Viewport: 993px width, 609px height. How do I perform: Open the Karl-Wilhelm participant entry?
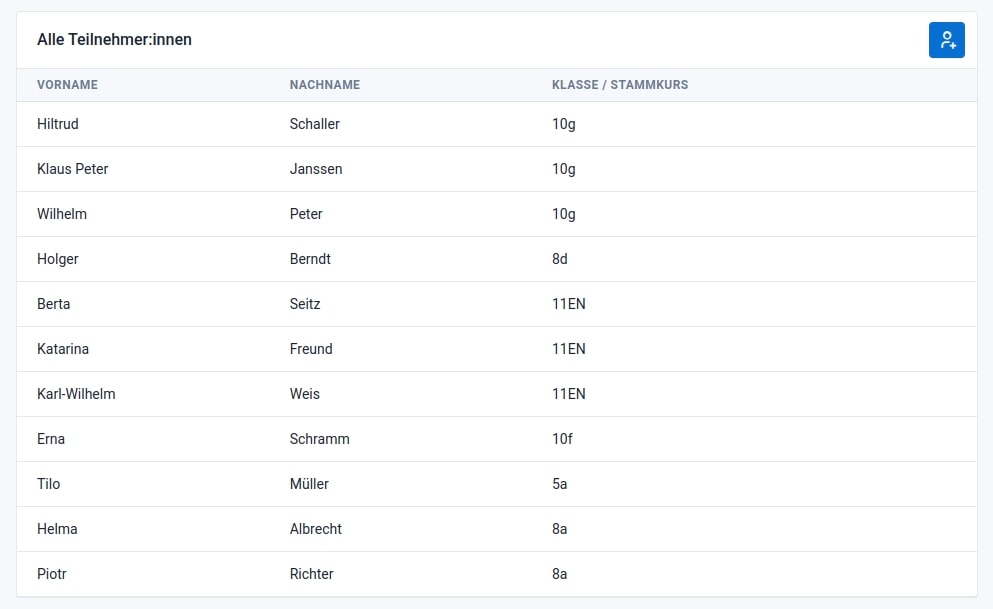click(76, 394)
